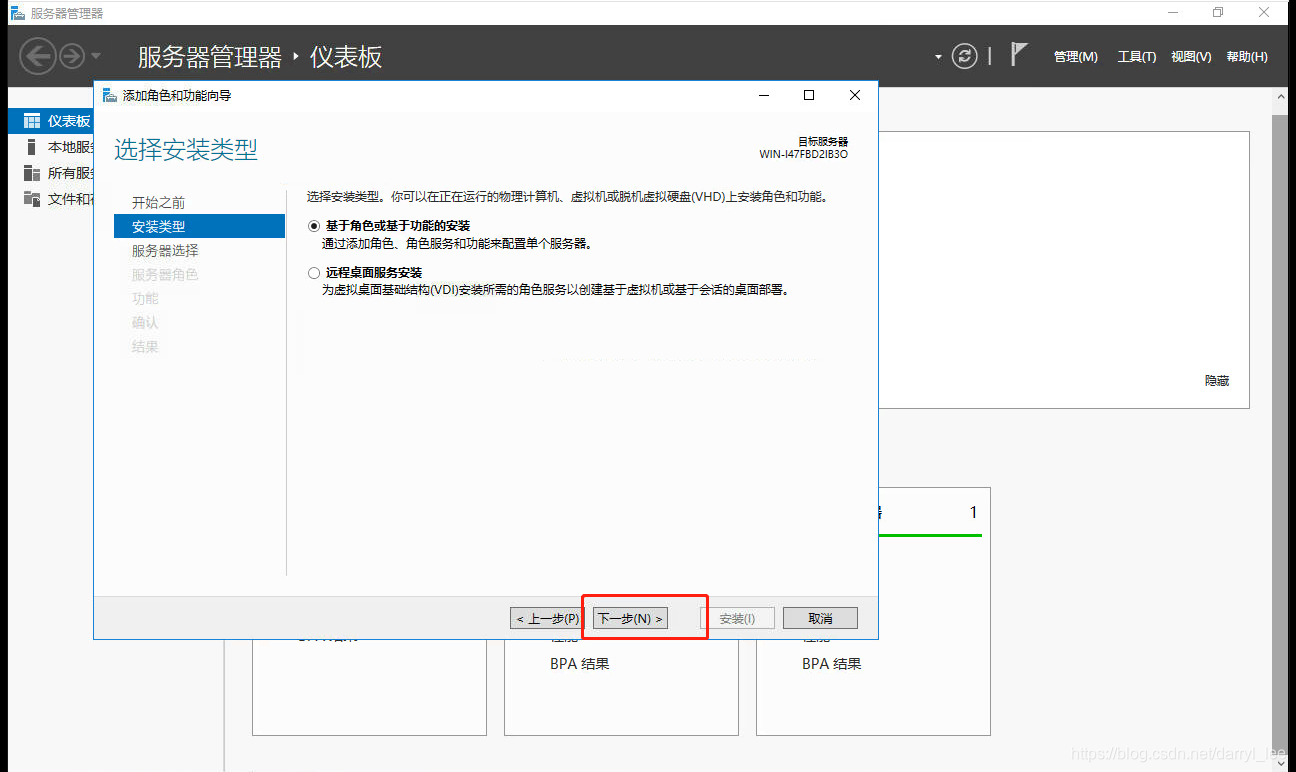Viewport: 1296px width, 772px height.
Task: Open the notifications flag icon
Action: pos(1018,55)
